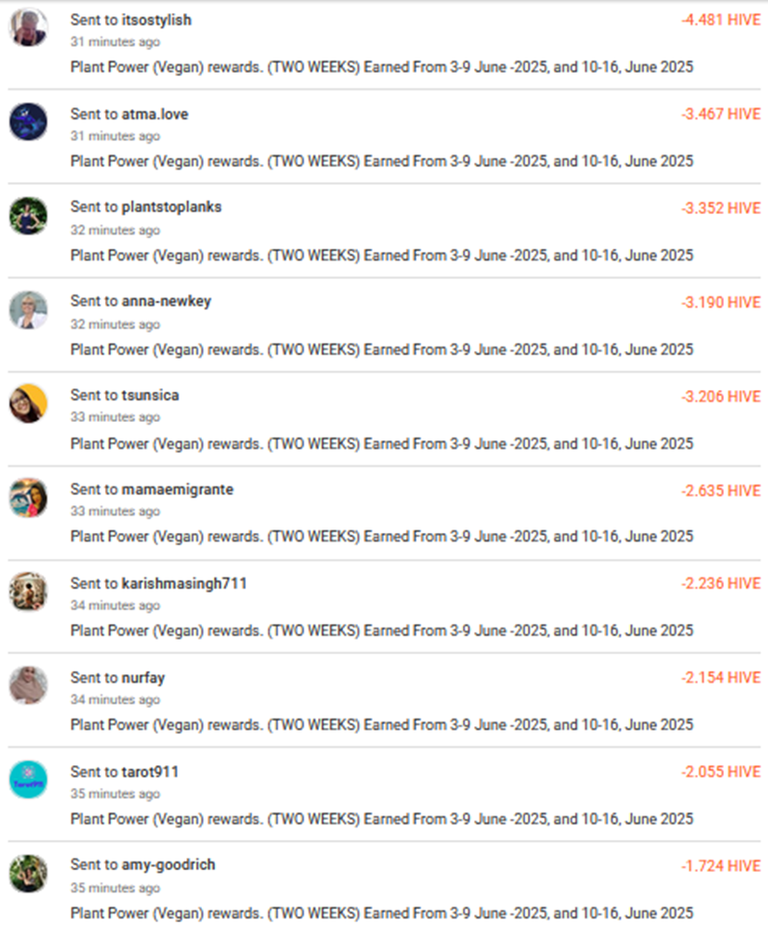Open tarot911 username link
The width and height of the screenshot is (768, 929).
pyautogui.click(x=150, y=771)
